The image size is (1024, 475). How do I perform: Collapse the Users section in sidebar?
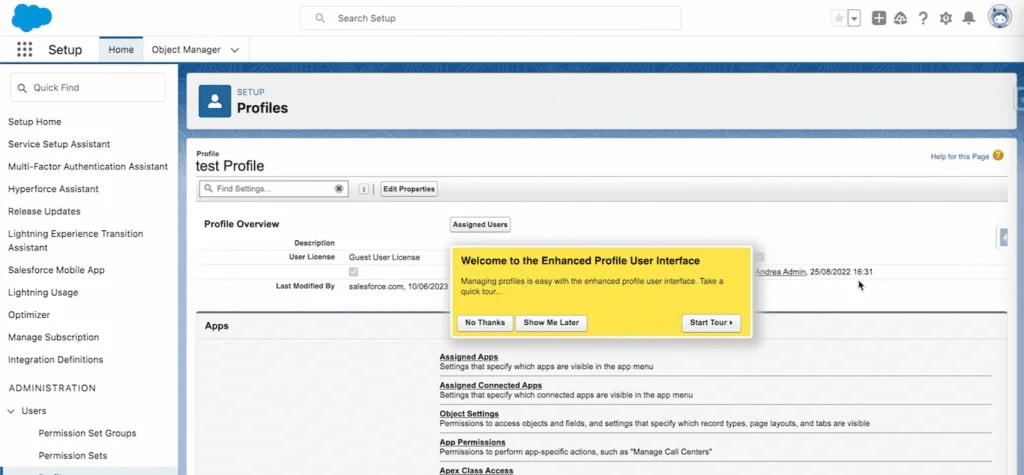(11, 411)
